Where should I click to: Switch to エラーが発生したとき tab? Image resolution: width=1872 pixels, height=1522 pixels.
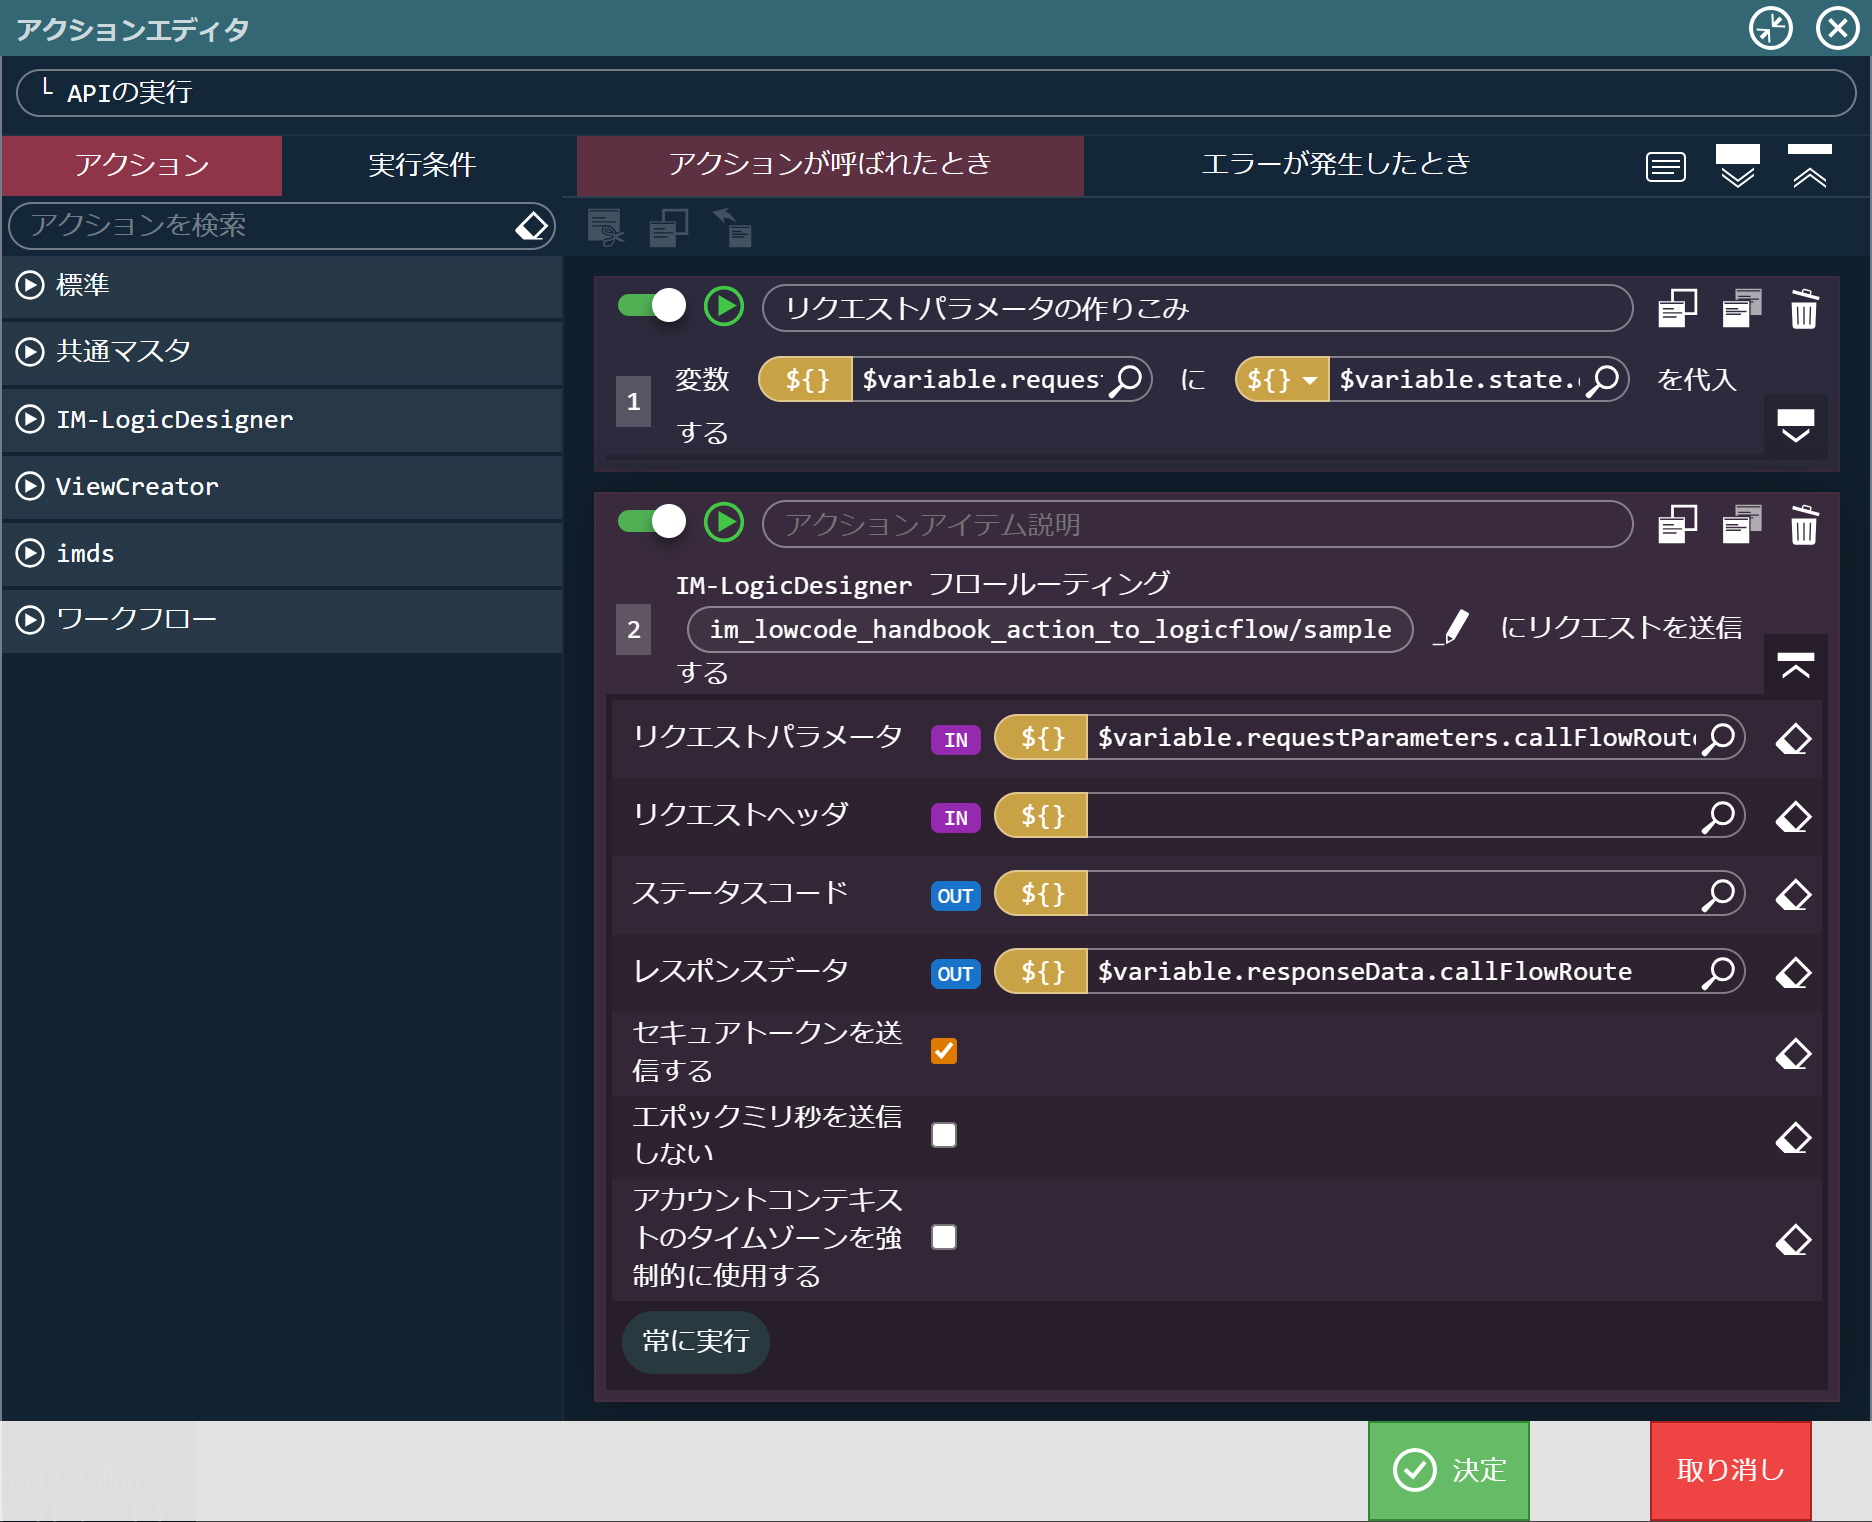[1336, 164]
